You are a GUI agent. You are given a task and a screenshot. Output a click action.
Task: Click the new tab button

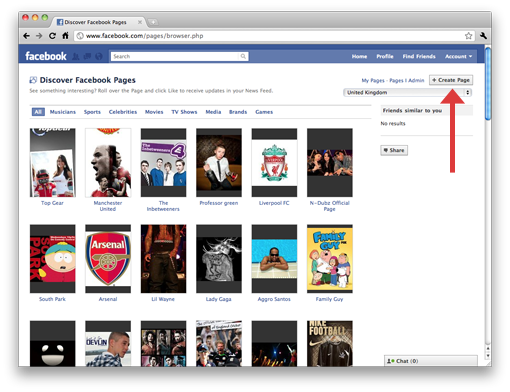coord(153,22)
